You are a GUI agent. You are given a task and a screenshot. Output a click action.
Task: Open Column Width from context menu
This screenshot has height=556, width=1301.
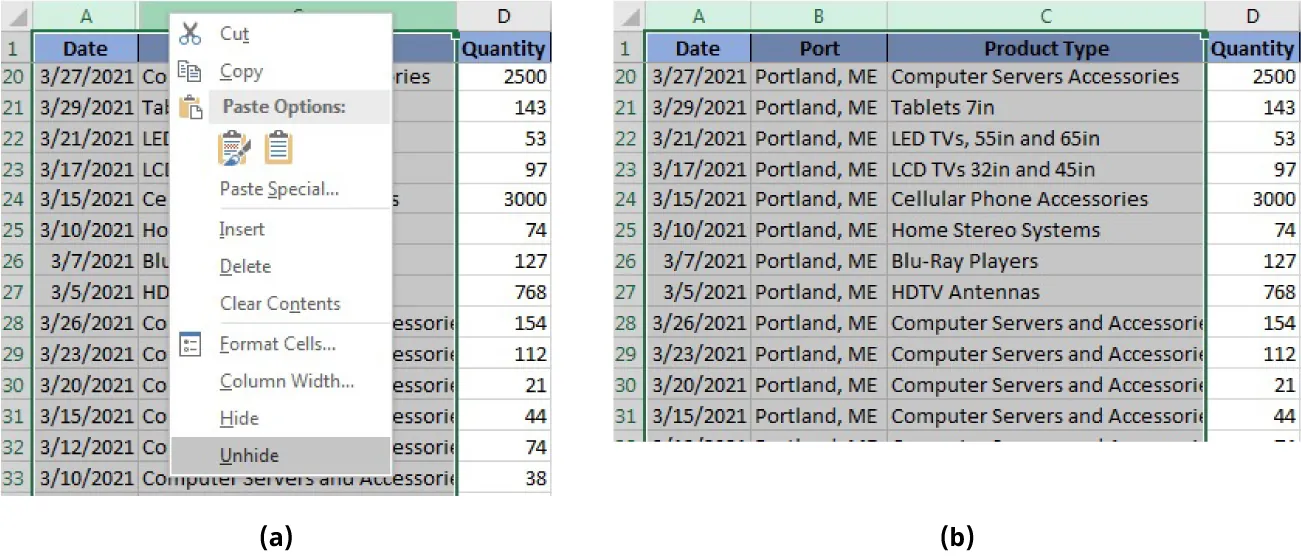(x=286, y=381)
